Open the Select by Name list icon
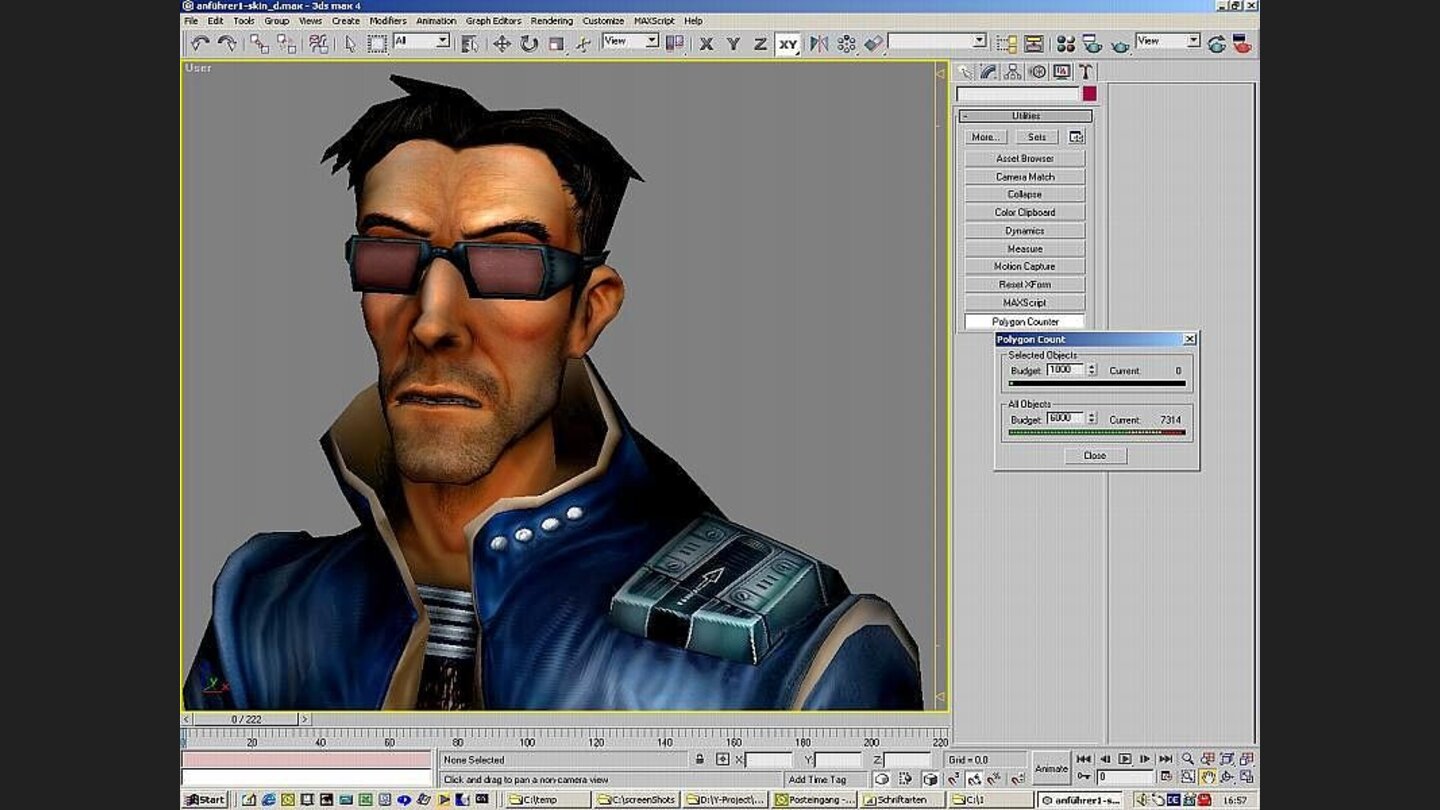This screenshot has height=810, width=1440. (x=469, y=43)
